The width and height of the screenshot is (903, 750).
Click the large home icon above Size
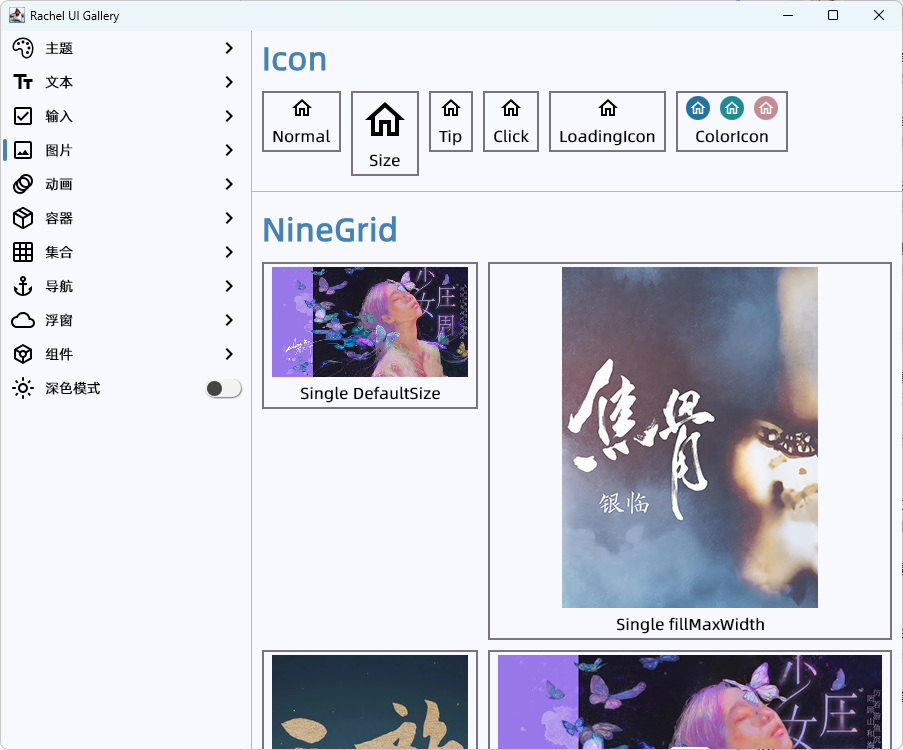(385, 119)
